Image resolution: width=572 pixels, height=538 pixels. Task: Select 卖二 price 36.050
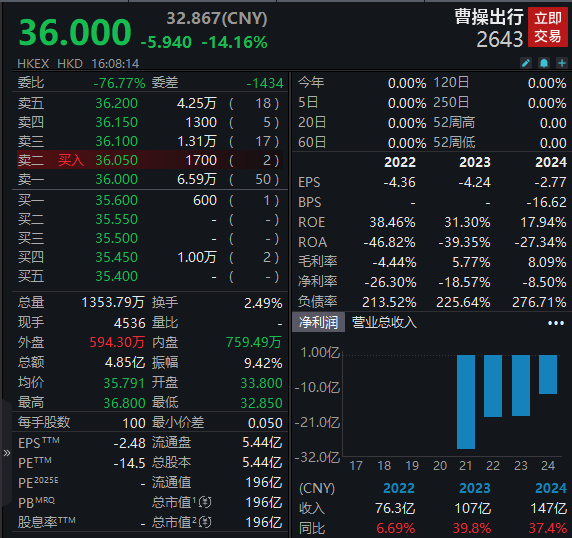tap(116, 160)
